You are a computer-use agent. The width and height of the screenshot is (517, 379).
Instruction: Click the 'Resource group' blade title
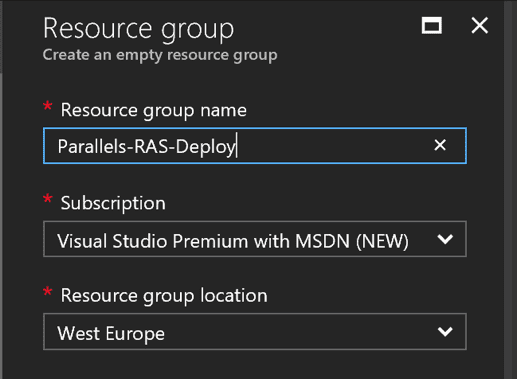139,29
